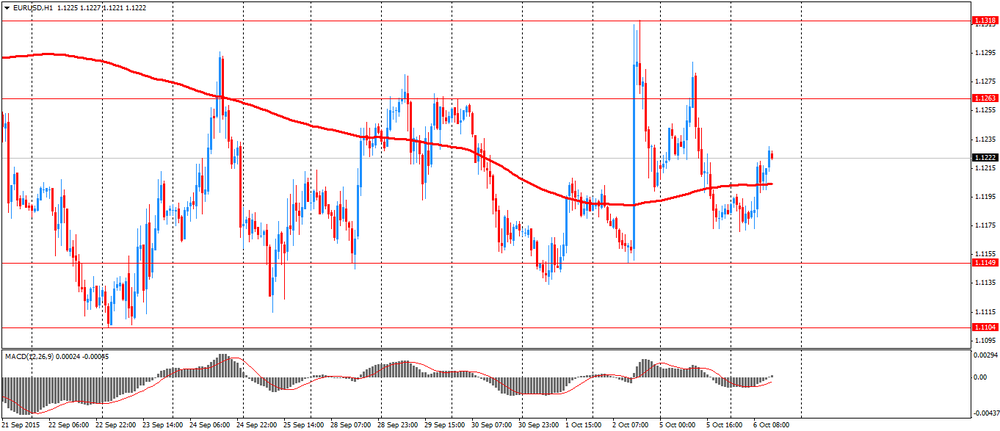Click the 0.00294 MACD scale value
The height and width of the screenshot is (431, 1000).
point(983,354)
